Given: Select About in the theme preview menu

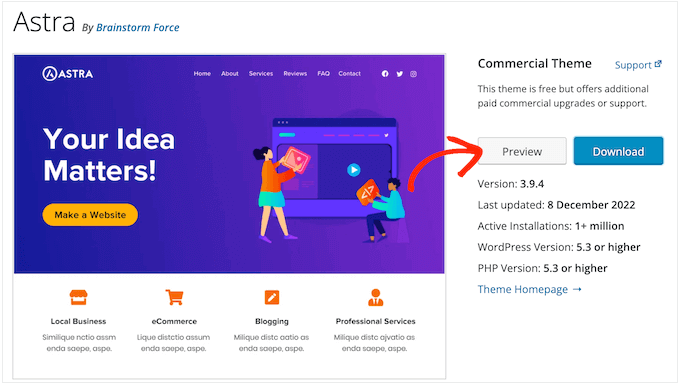Looking at the screenshot, I should pos(230,74).
